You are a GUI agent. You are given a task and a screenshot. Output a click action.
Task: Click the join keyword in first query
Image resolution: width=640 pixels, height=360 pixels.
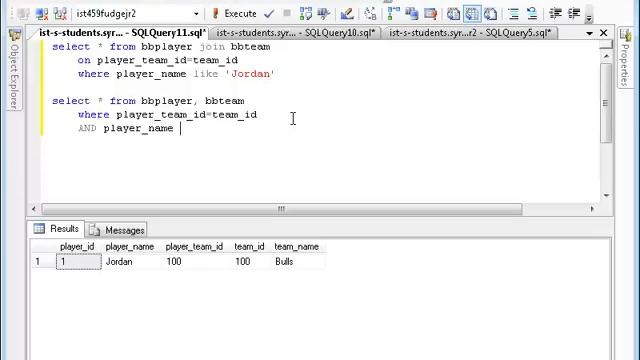[x=212, y=47]
